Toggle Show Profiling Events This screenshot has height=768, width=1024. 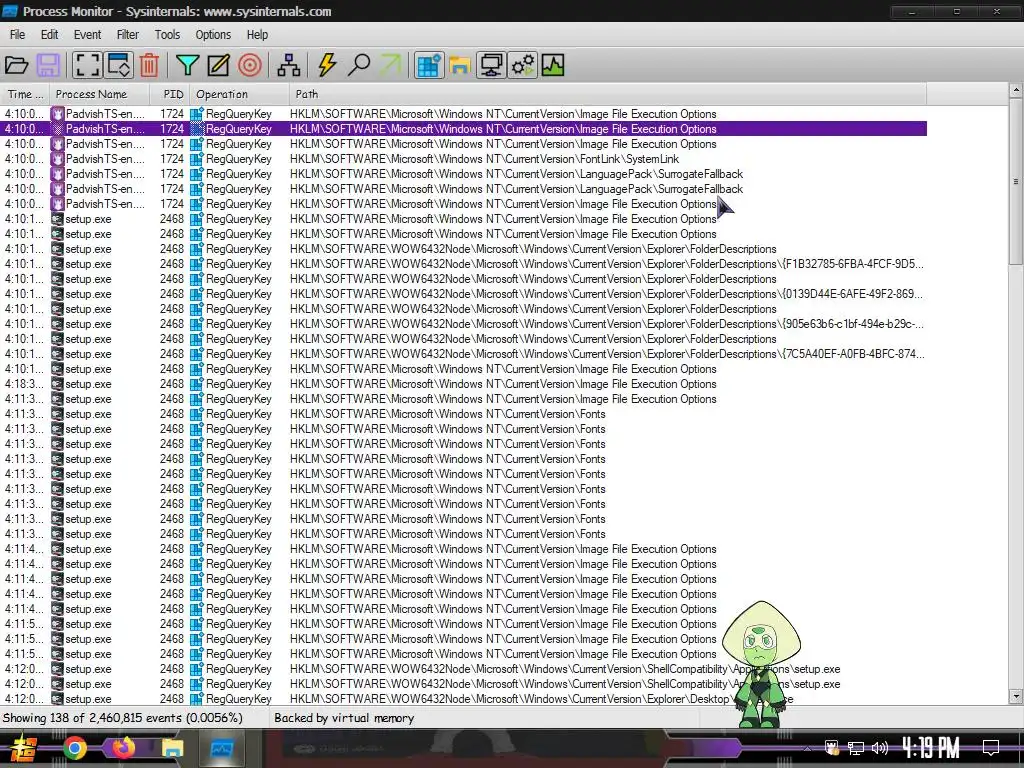[552, 65]
